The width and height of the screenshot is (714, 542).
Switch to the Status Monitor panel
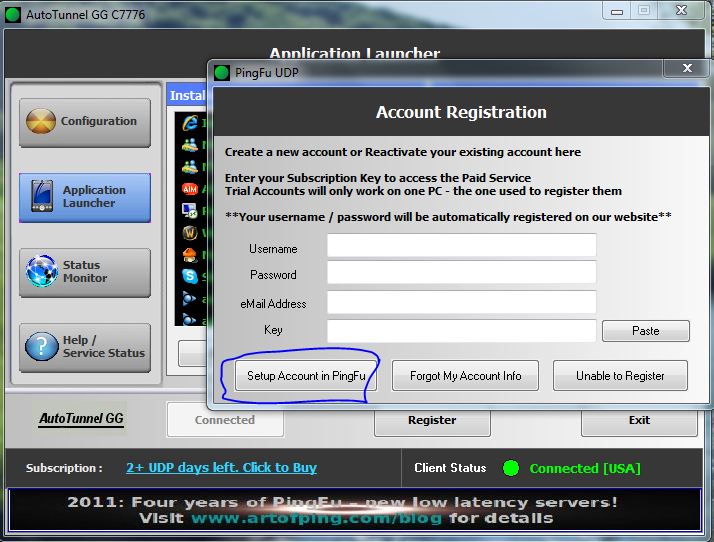[x=85, y=273]
